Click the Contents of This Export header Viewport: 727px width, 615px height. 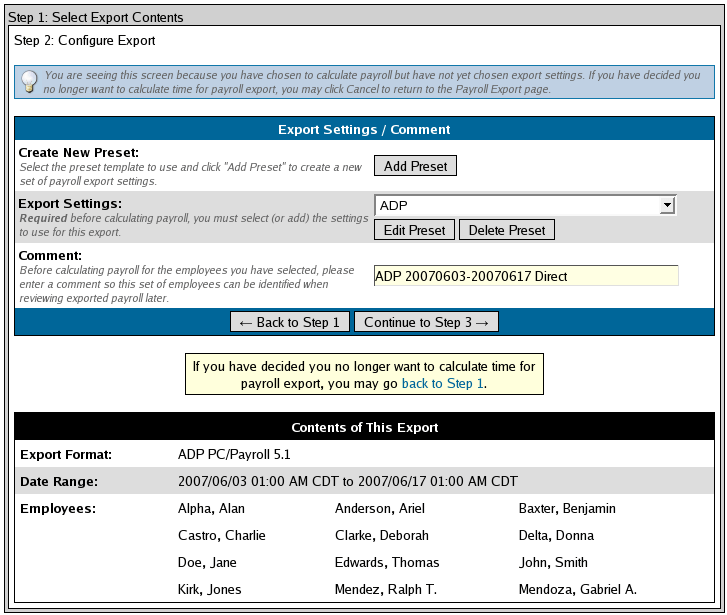coord(364,427)
